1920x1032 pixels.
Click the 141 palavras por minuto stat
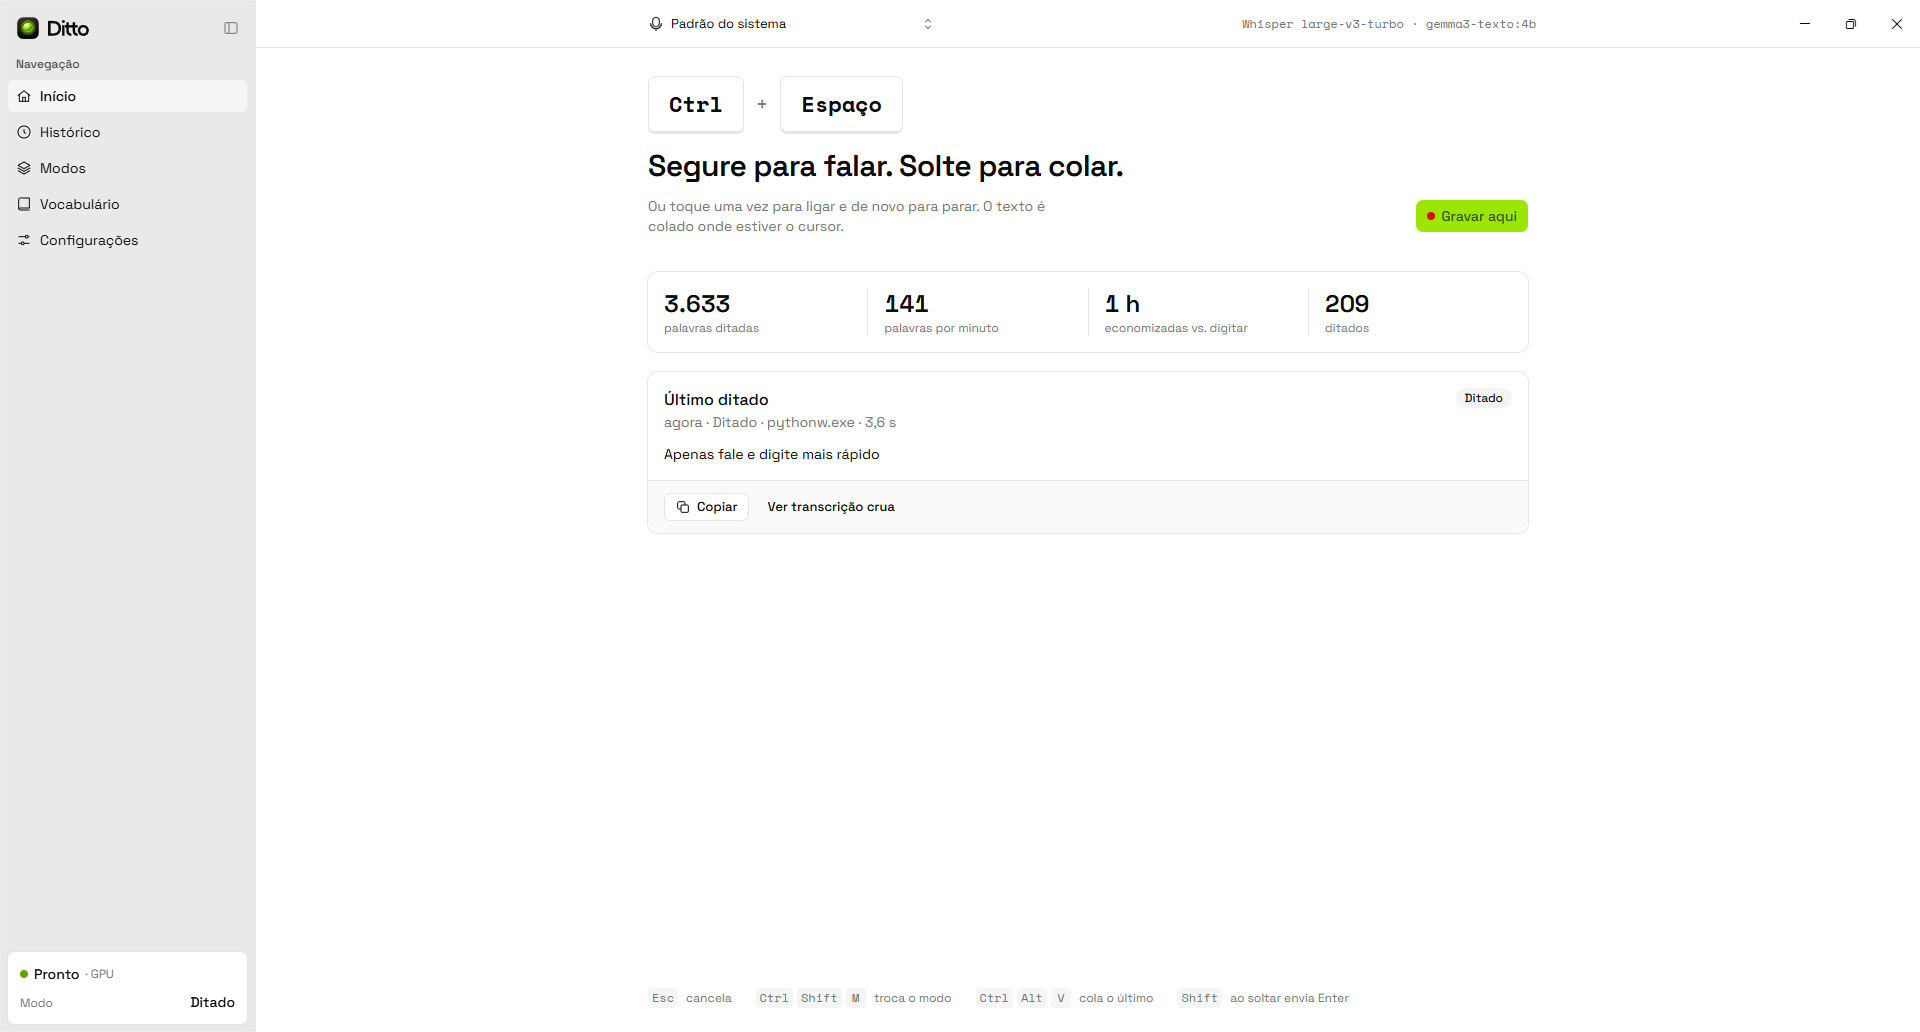[977, 312]
